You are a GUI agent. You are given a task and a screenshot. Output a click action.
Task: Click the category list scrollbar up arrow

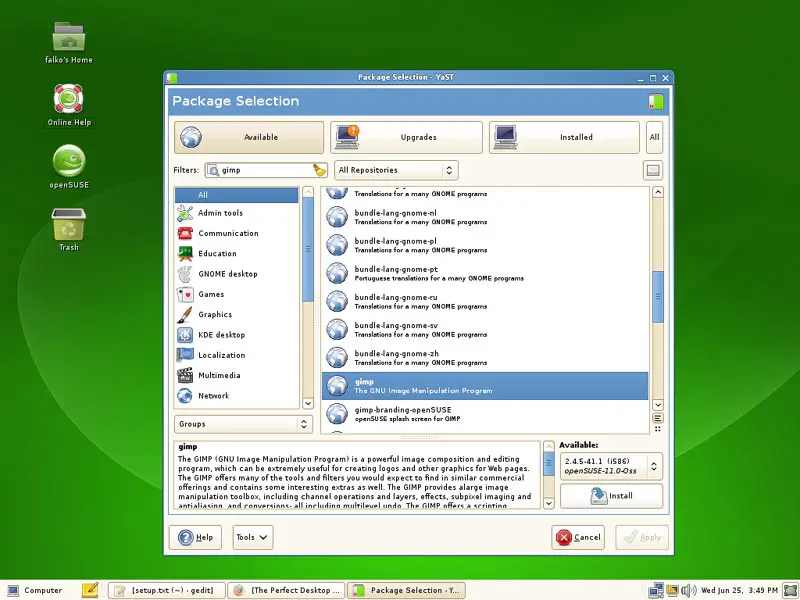[308, 192]
